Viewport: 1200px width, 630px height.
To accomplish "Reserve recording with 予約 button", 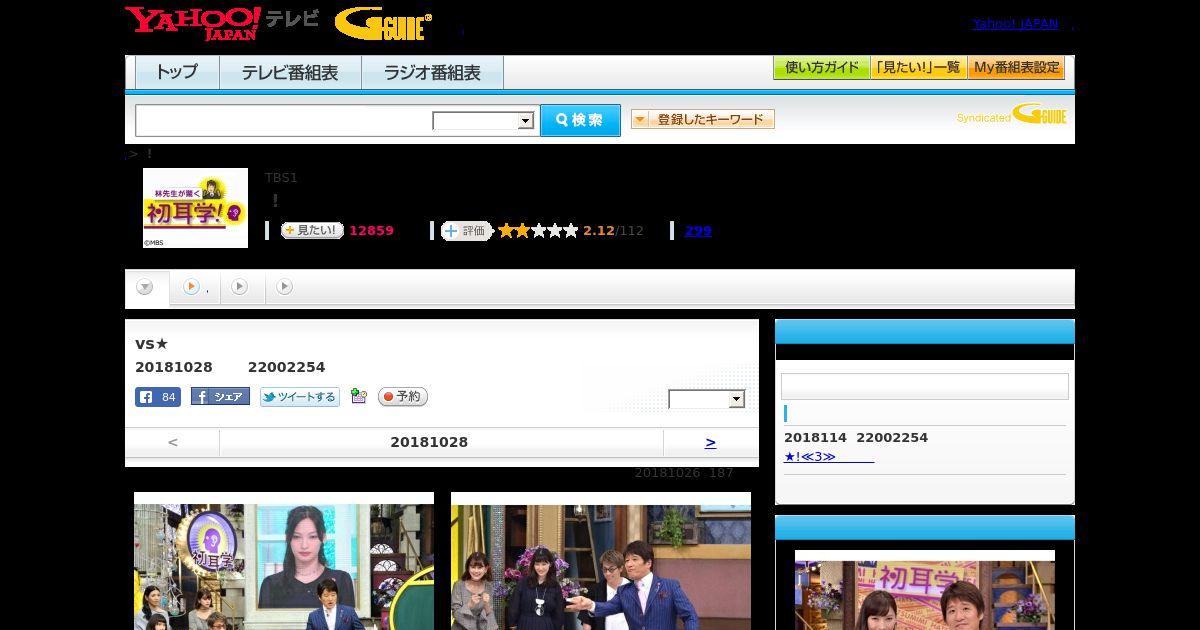I will coord(403,397).
